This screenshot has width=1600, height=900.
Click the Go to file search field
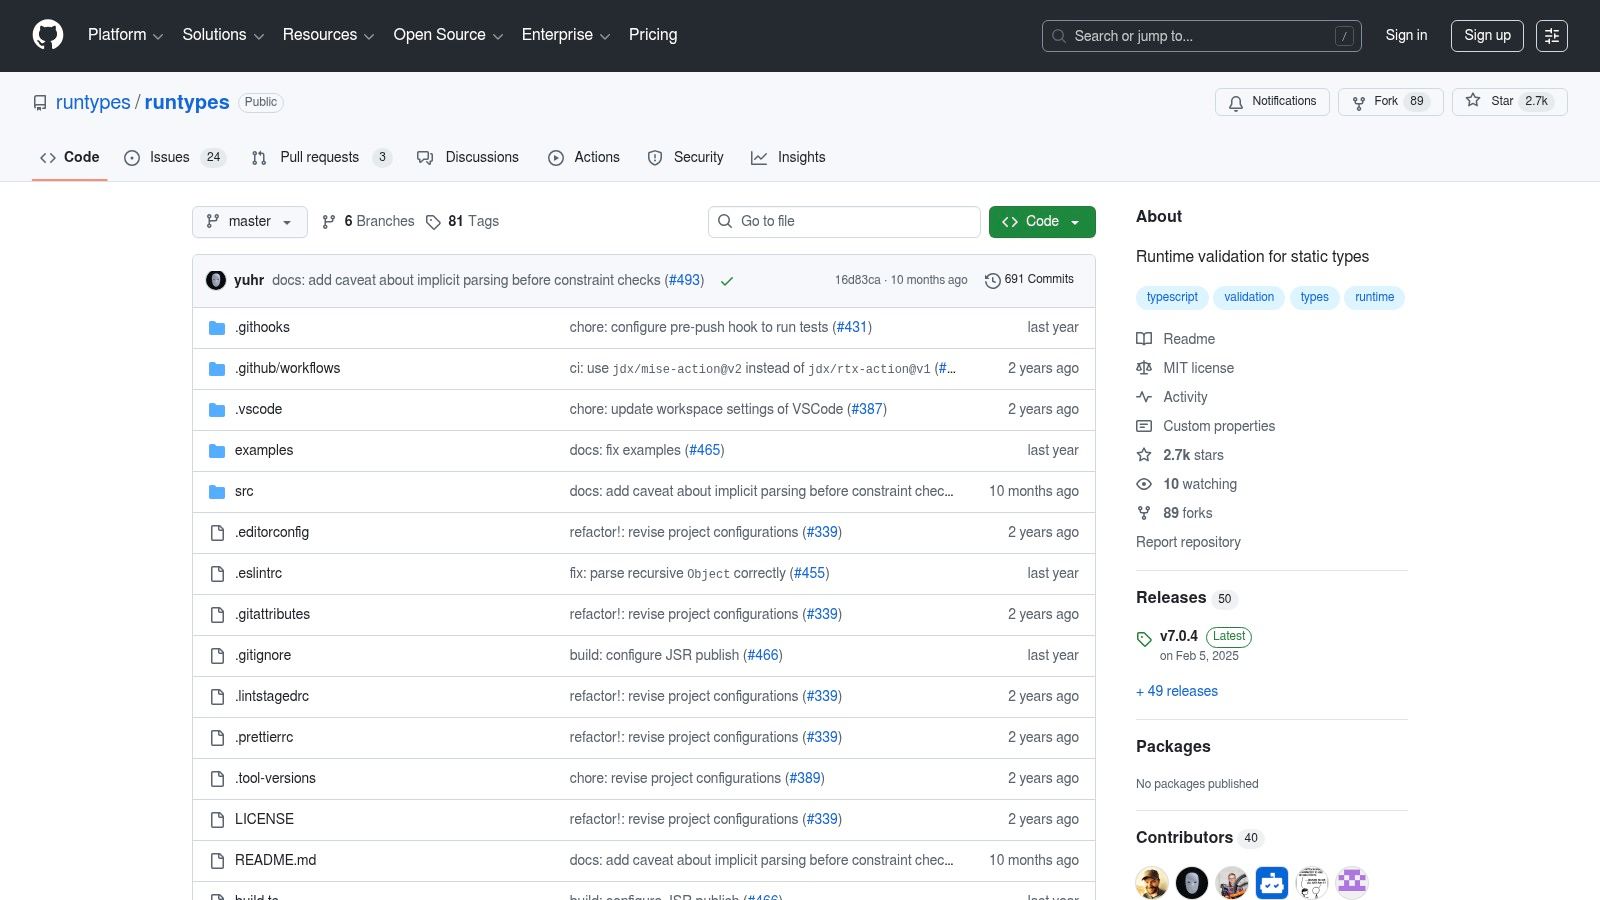pos(845,222)
